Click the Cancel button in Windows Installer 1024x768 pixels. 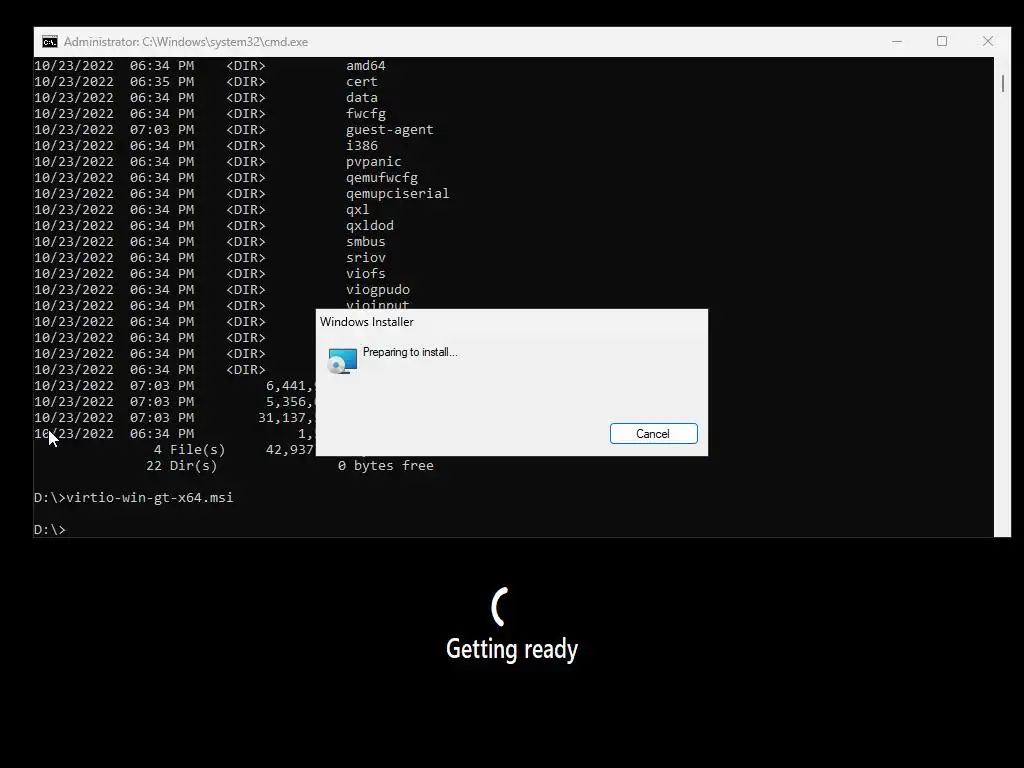[653, 434]
